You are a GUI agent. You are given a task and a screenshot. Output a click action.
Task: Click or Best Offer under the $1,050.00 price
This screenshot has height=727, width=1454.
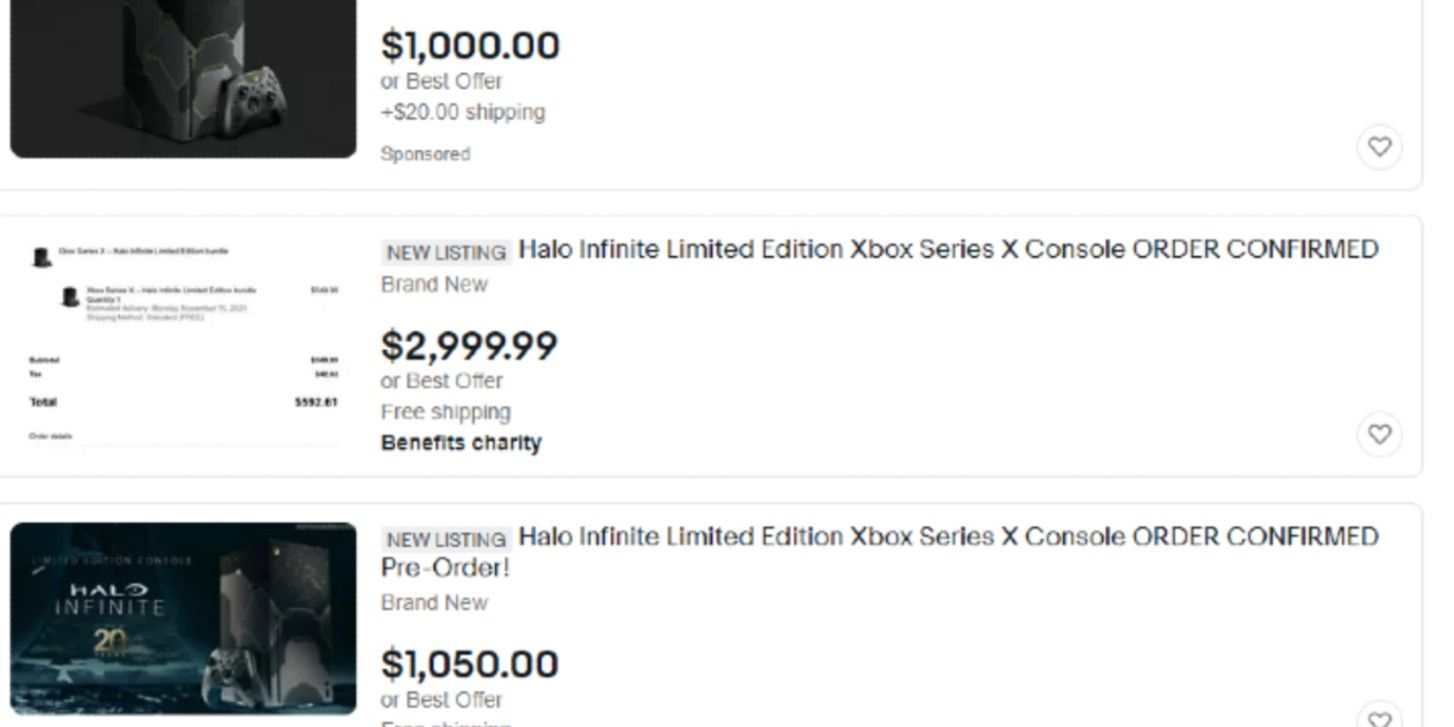(x=441, y=699)
